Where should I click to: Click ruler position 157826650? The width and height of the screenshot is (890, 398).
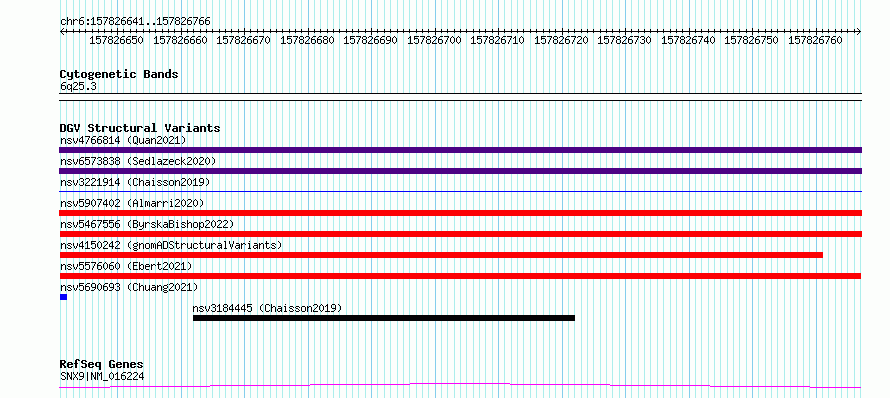116,40
